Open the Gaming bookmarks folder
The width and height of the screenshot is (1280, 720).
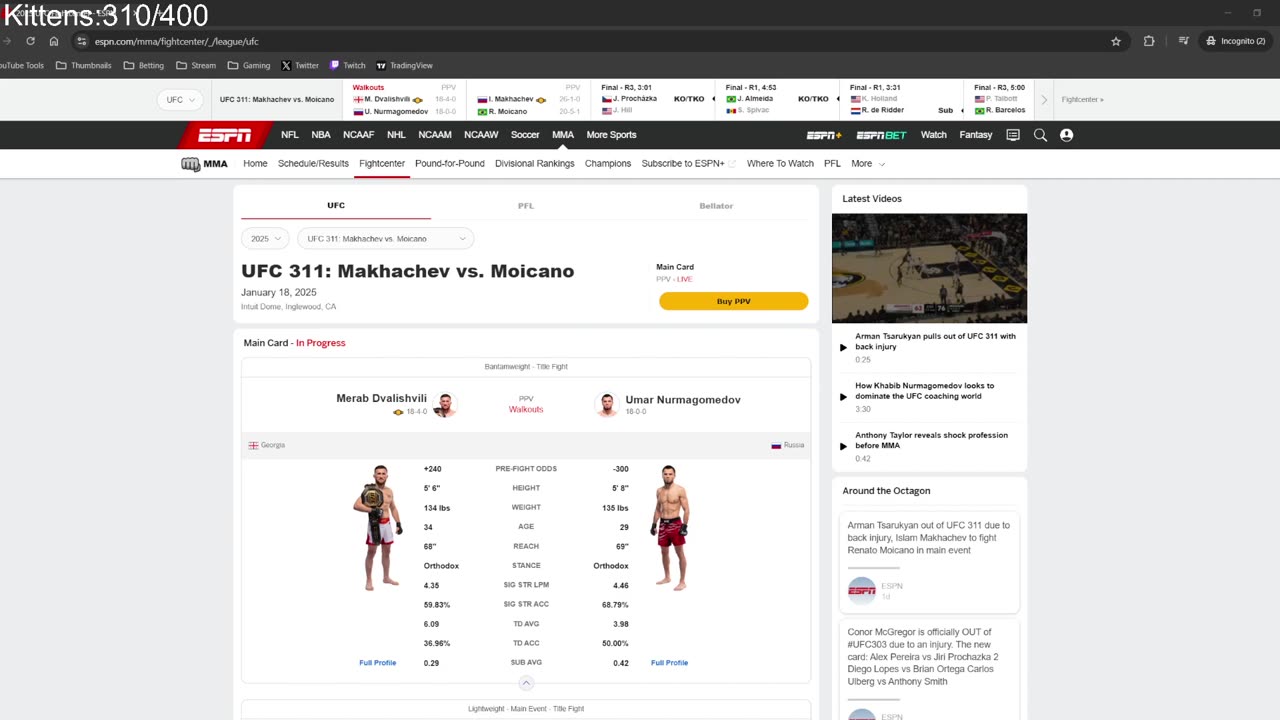click(249, 66)
